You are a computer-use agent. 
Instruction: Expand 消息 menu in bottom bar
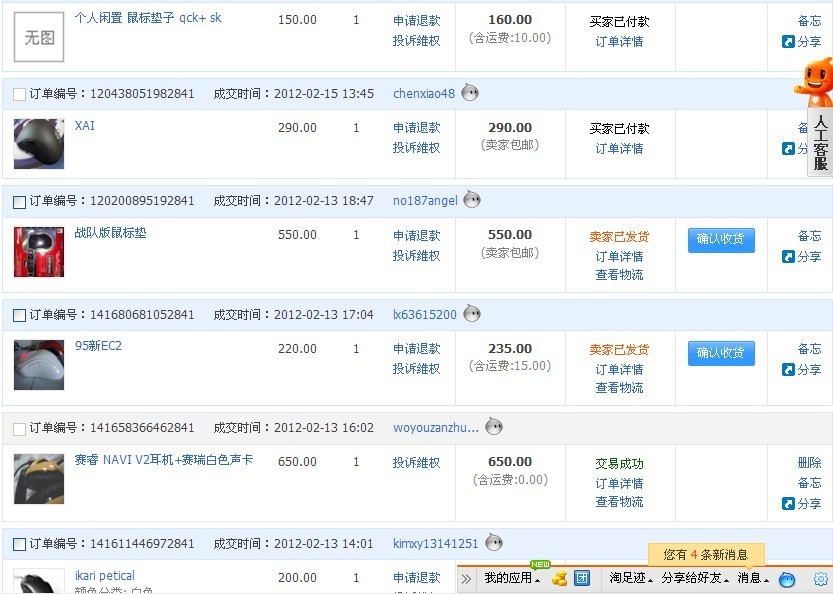click(x=753, y=578)
